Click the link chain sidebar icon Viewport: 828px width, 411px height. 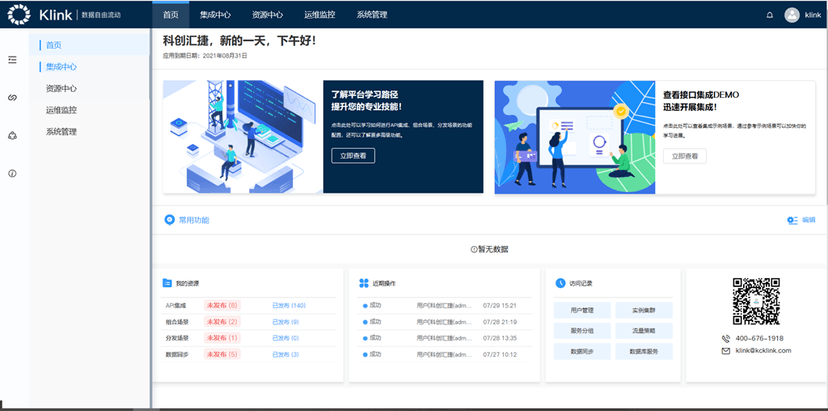[x=13, y=97]
